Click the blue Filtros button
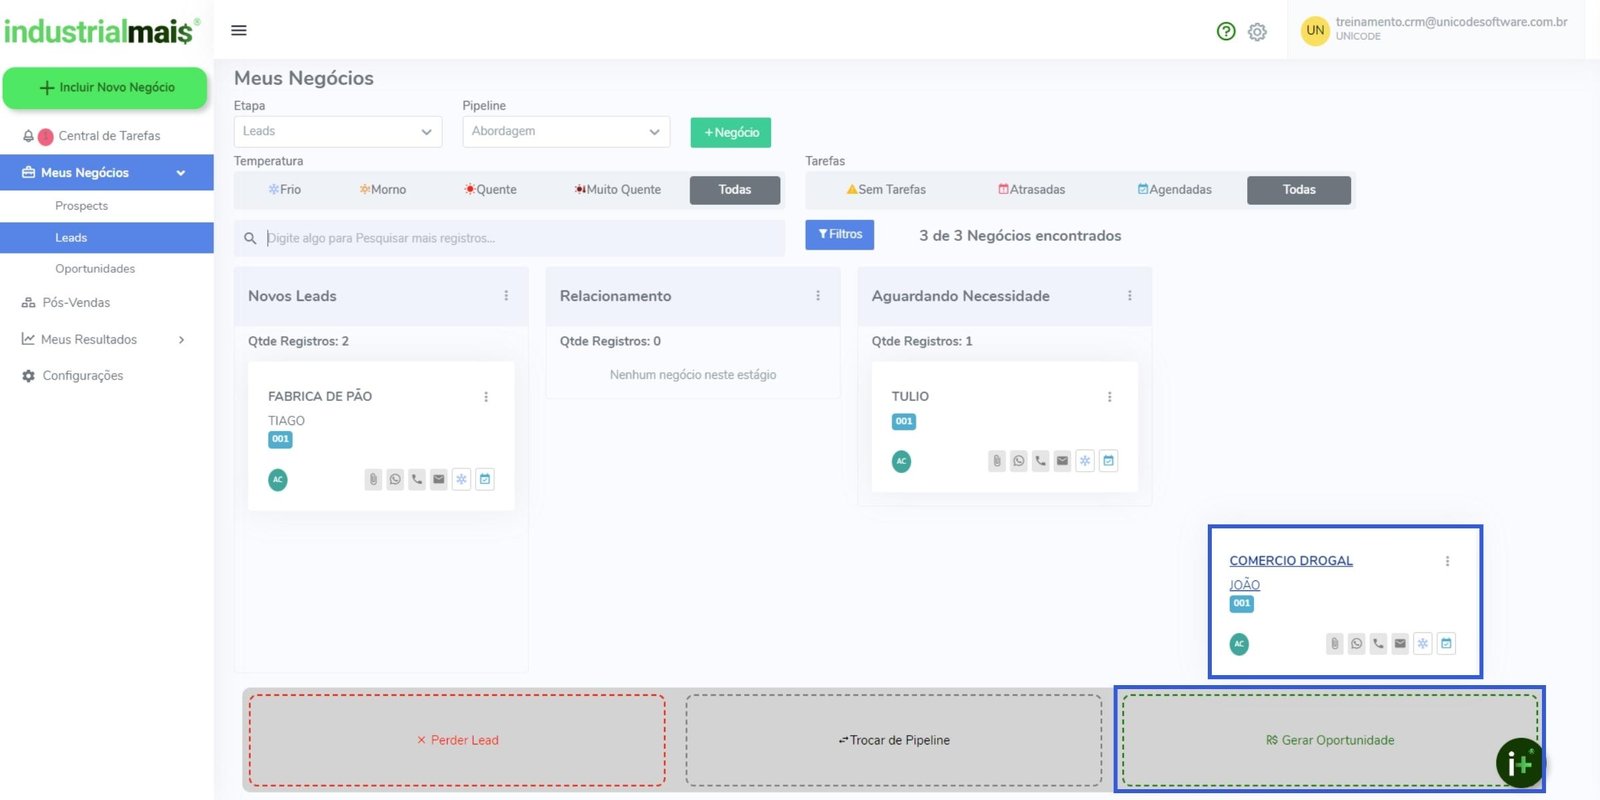This screenshot has width=1600, height=800. click(x=839, y=235)
